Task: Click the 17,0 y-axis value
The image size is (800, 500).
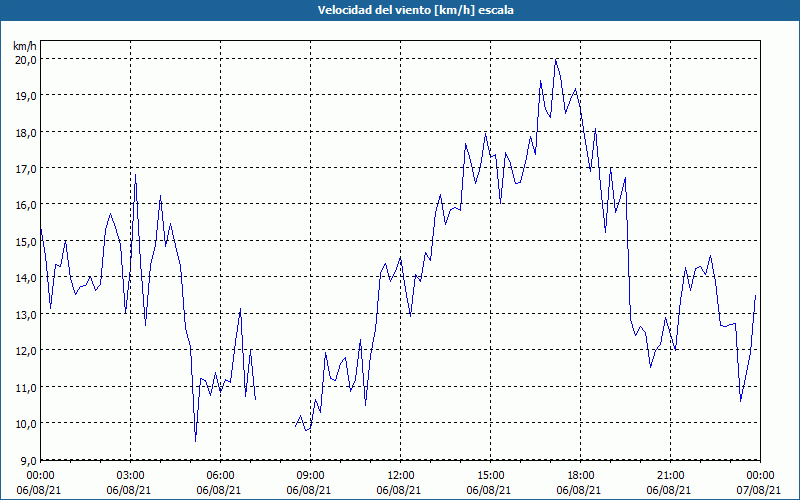Action: coord(26,168)
